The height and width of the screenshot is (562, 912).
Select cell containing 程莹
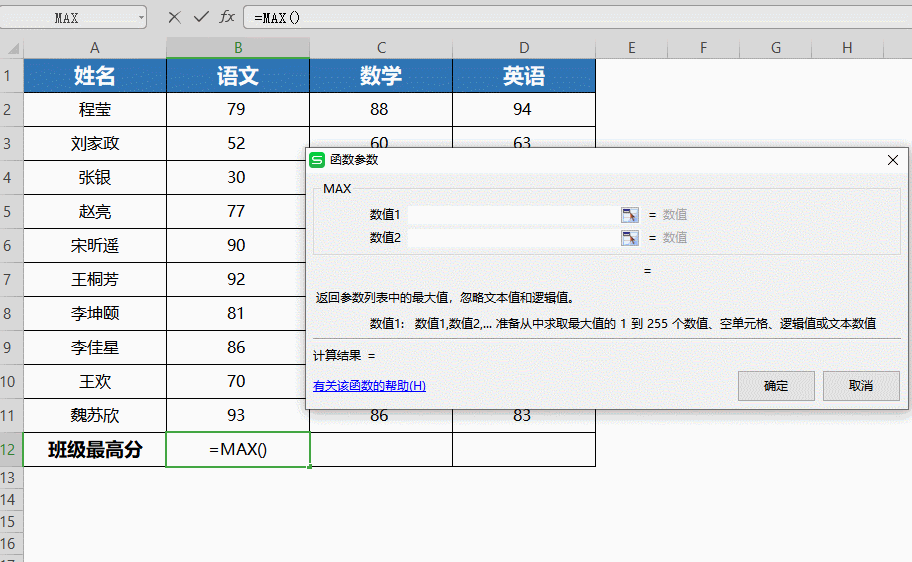pyautogui.click(x=95, y=109)
